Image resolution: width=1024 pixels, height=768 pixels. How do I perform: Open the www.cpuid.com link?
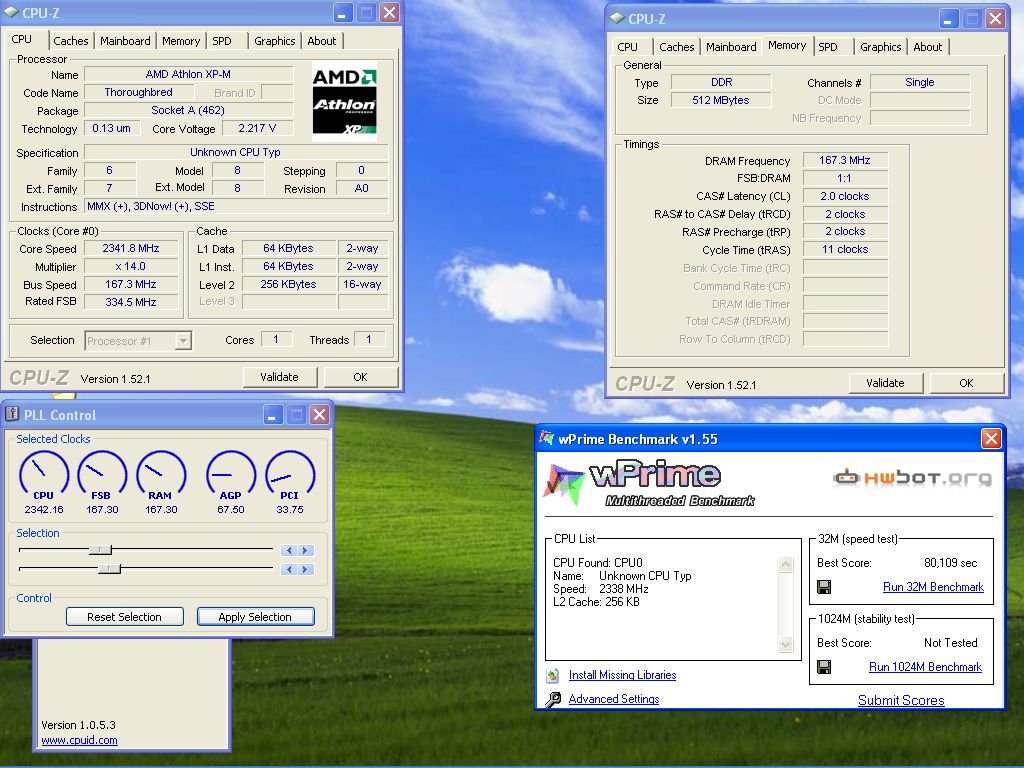coord(79,741)
